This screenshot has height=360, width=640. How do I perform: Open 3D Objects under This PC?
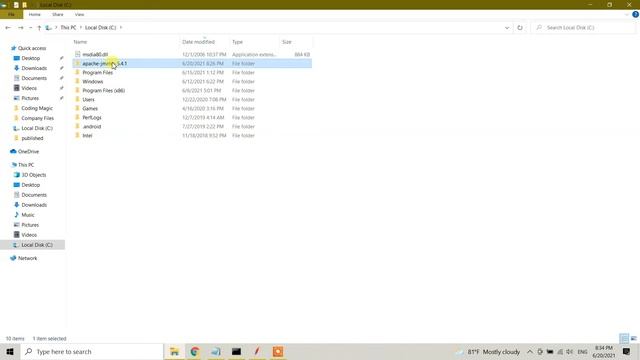click(x=33, y=175)
